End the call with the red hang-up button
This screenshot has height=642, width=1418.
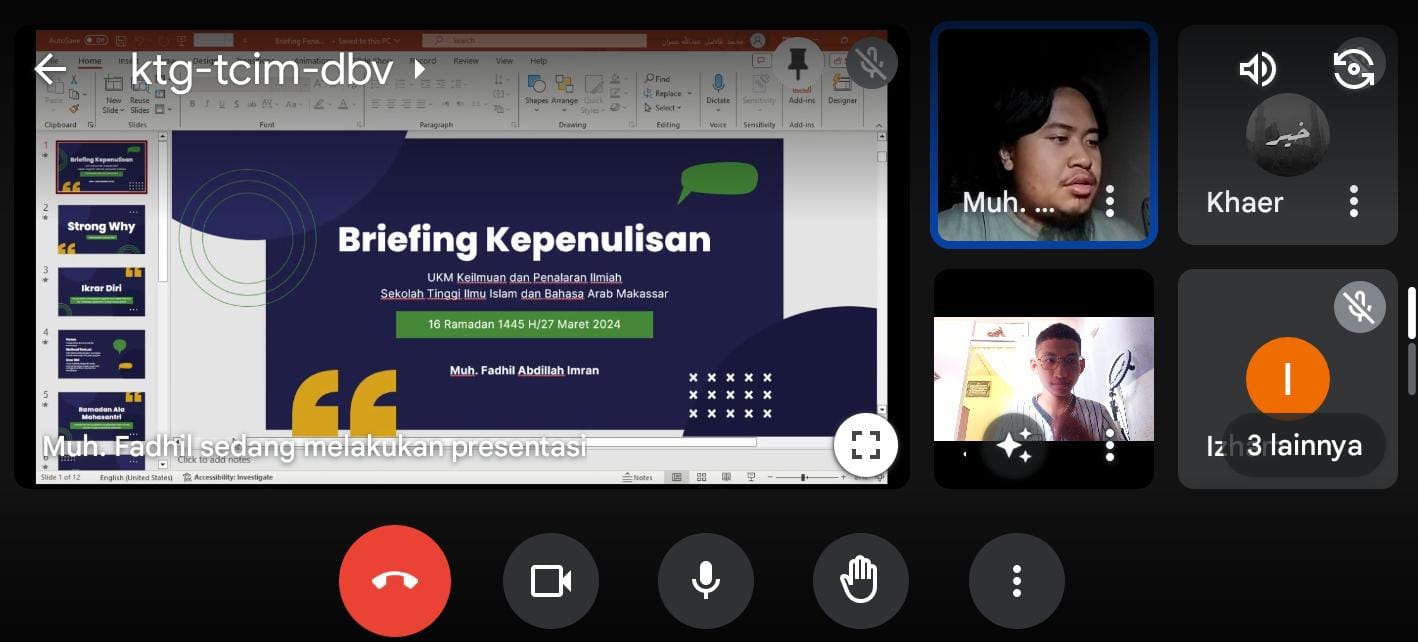coord(395,580)
